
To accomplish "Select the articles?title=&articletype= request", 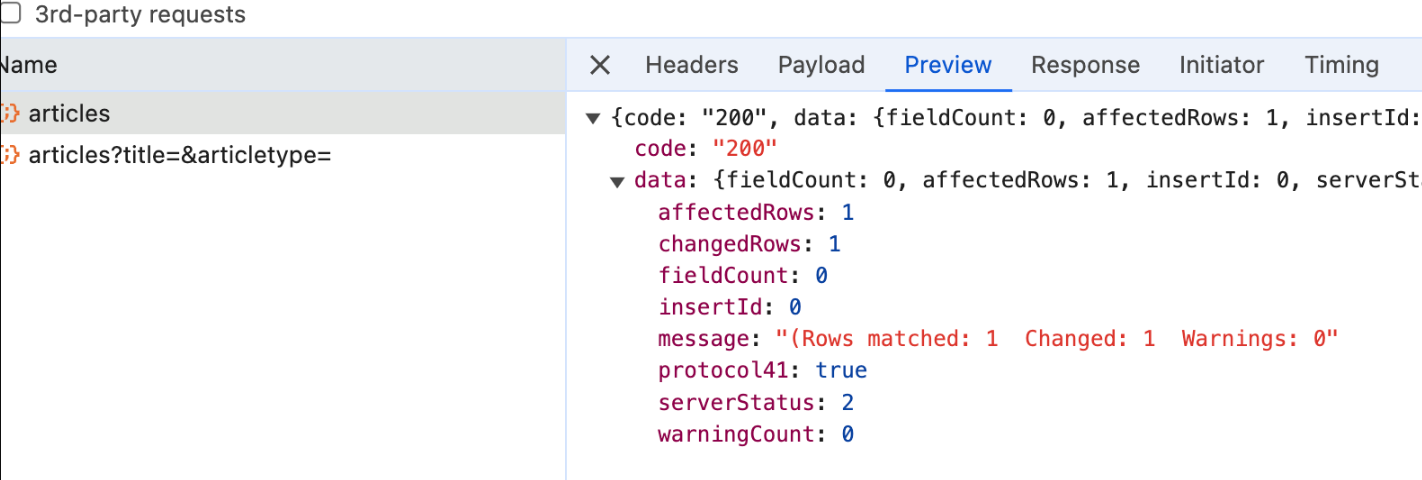I will pyautogui.click(x=179, y=155).
